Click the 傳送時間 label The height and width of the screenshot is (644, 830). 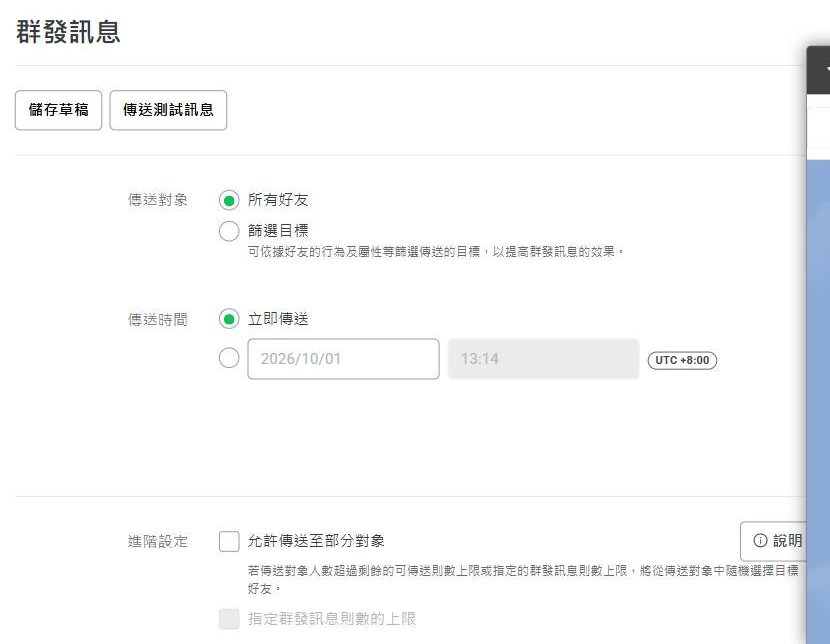(158, 320)
